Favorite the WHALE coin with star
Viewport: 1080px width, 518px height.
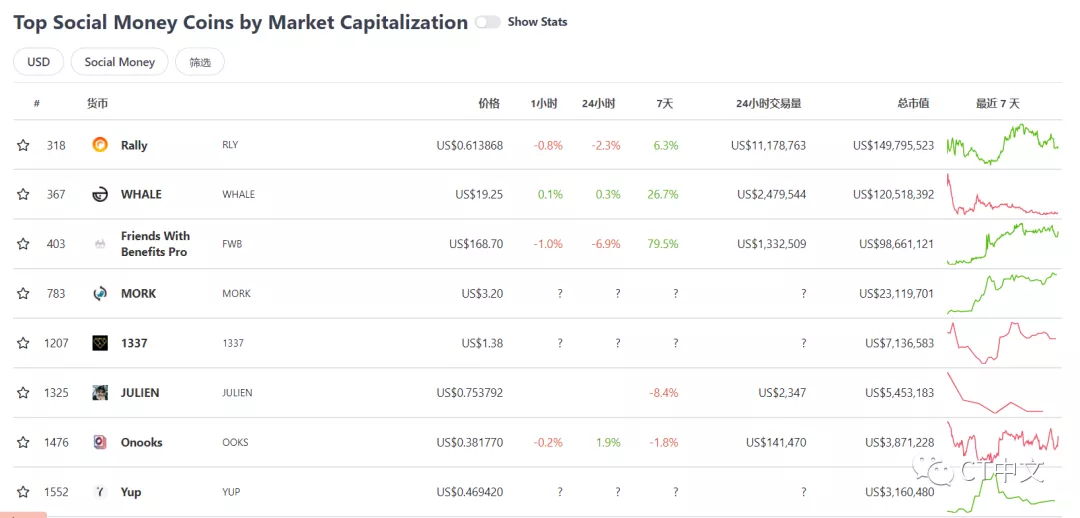click(x=23, y=194)
